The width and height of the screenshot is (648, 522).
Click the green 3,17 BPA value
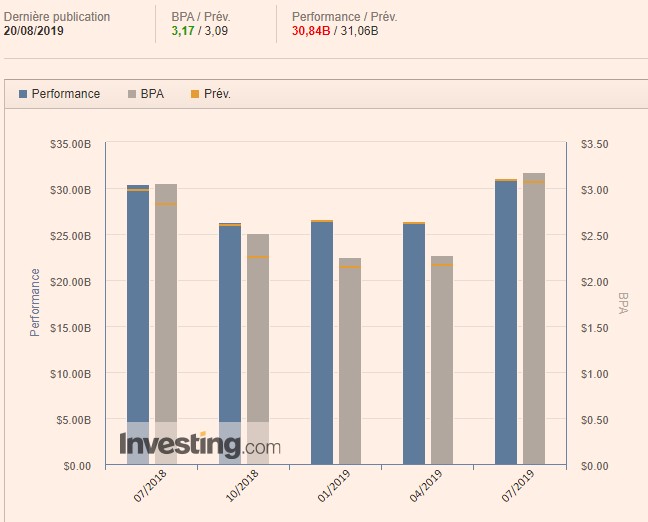183,31
